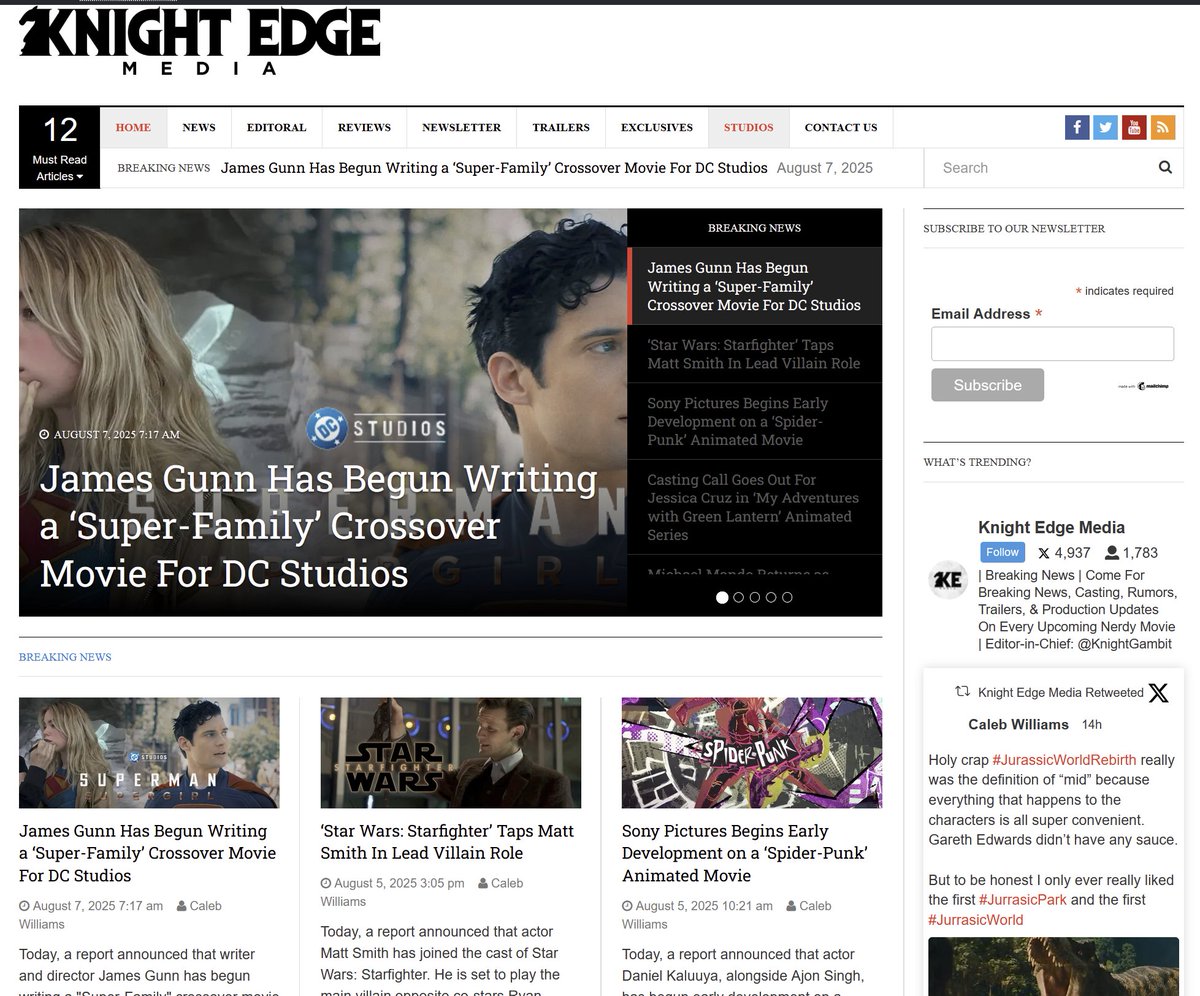Open the Star Wars Starfighter article thumbnail
This screenshot has width=1200, height=996.
[450, 753]
